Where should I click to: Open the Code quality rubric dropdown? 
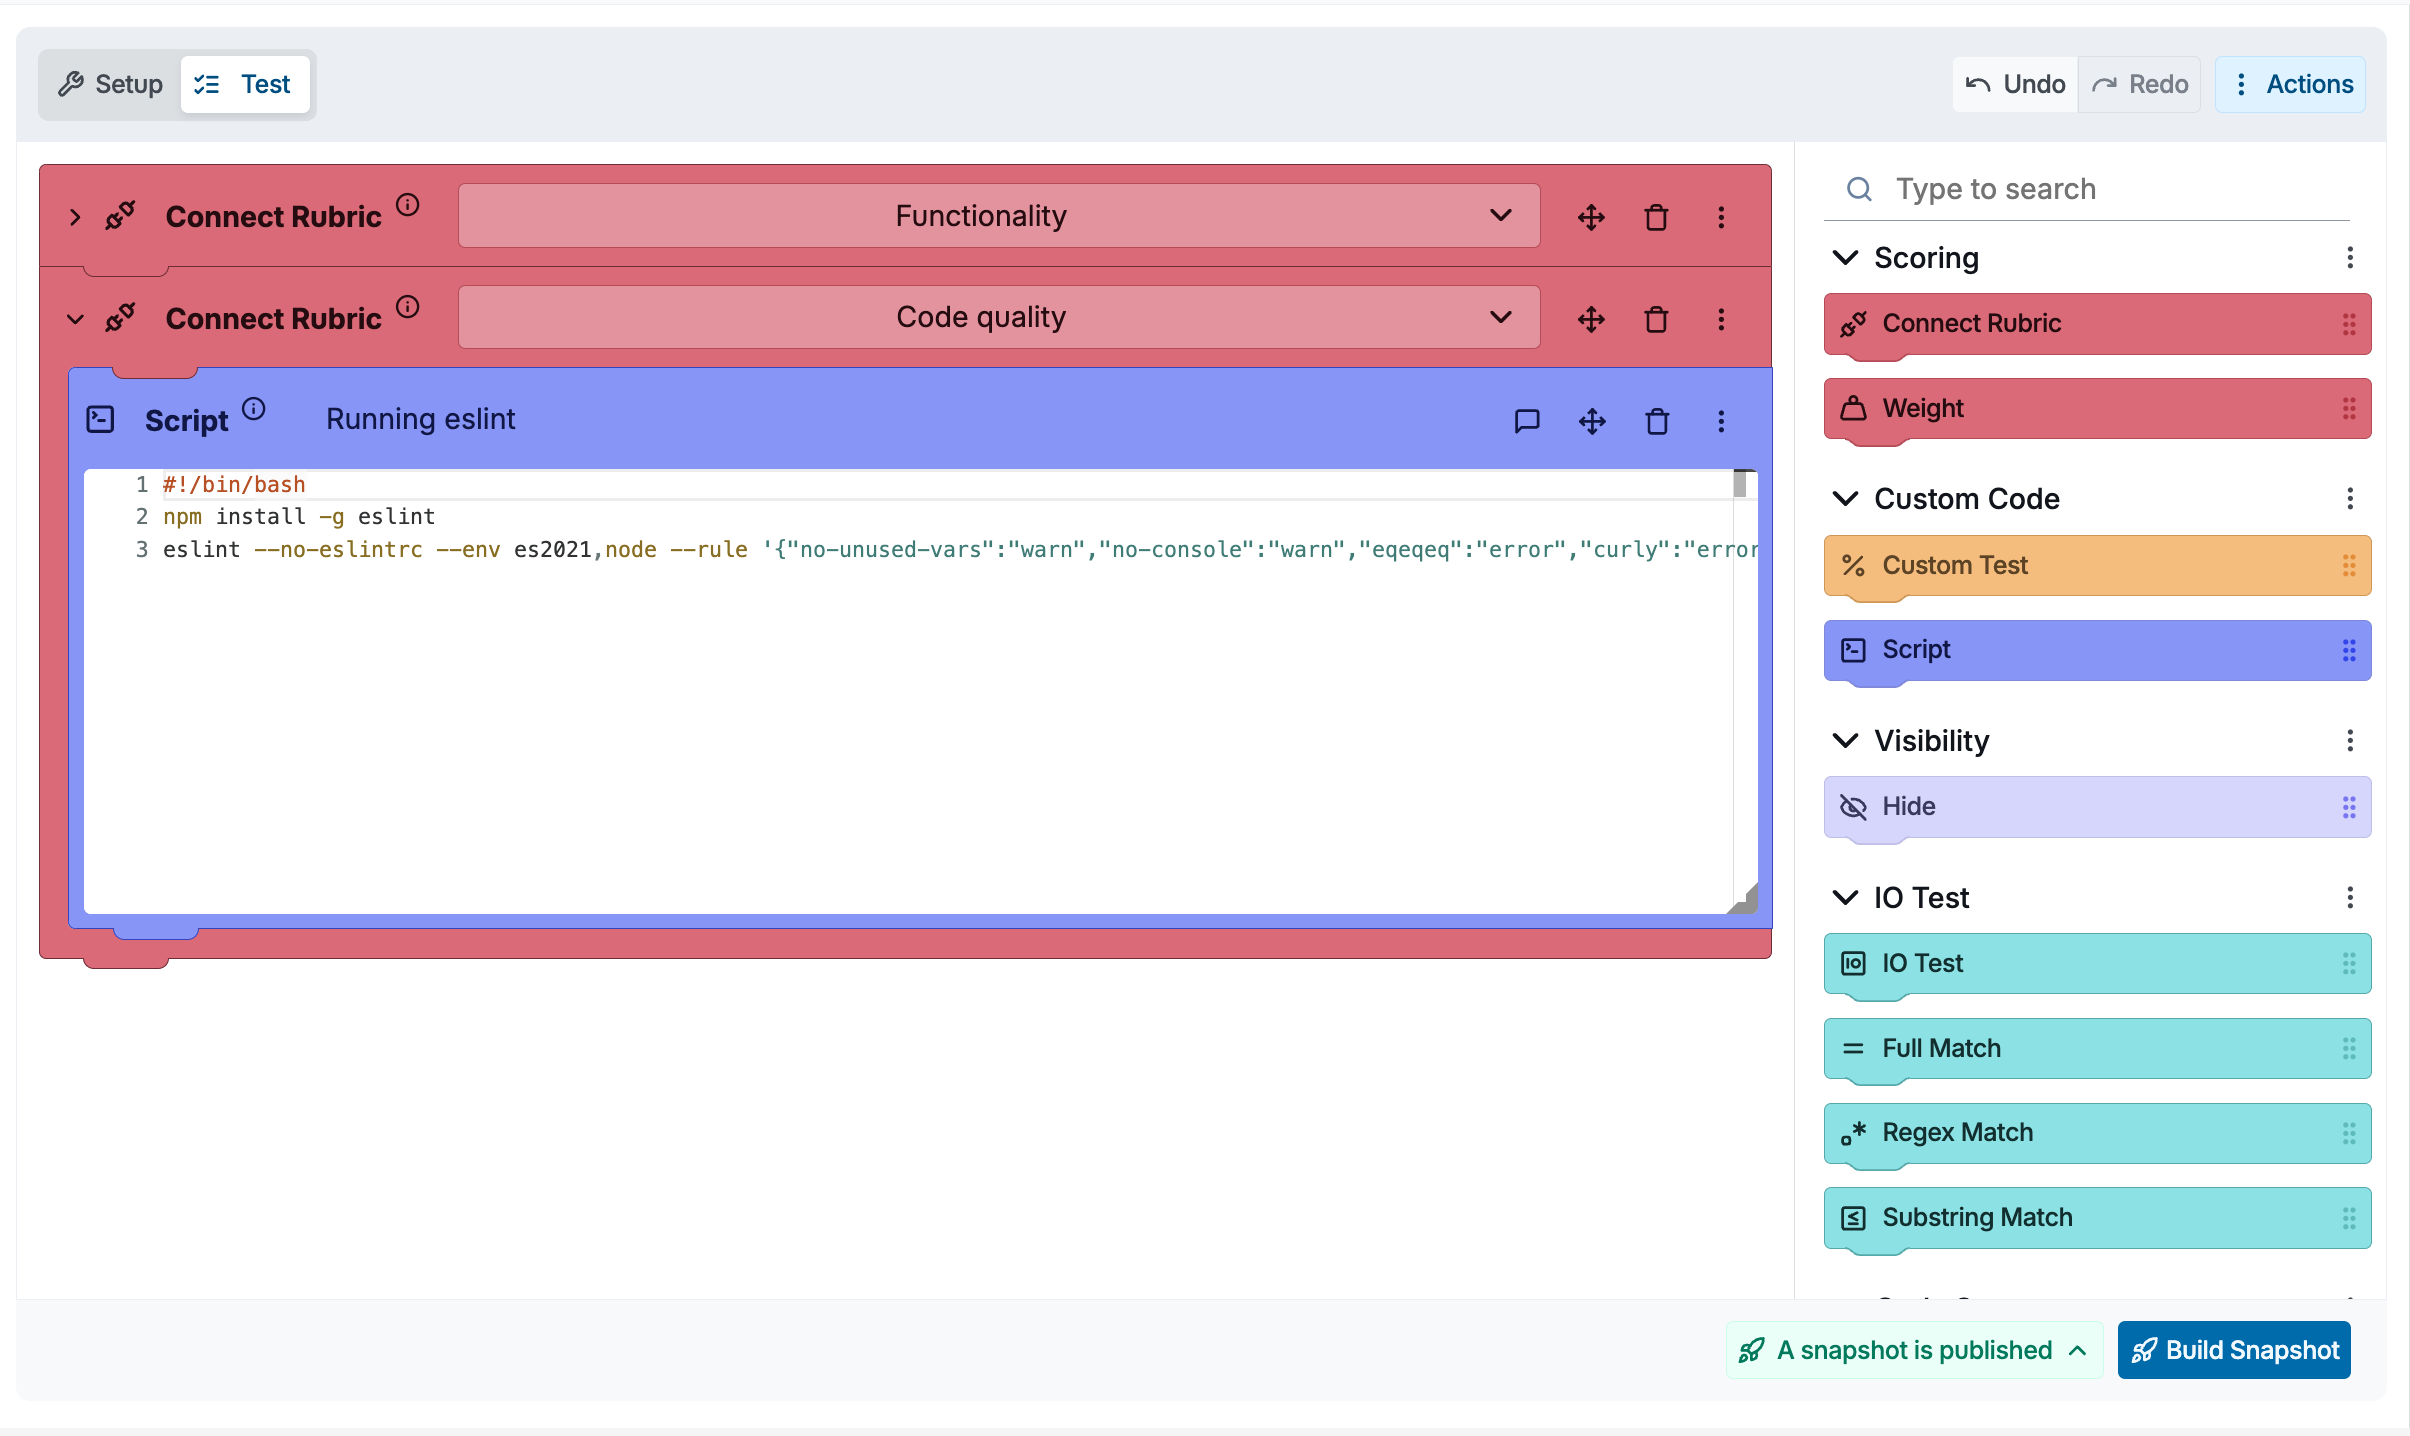(998, 317)
